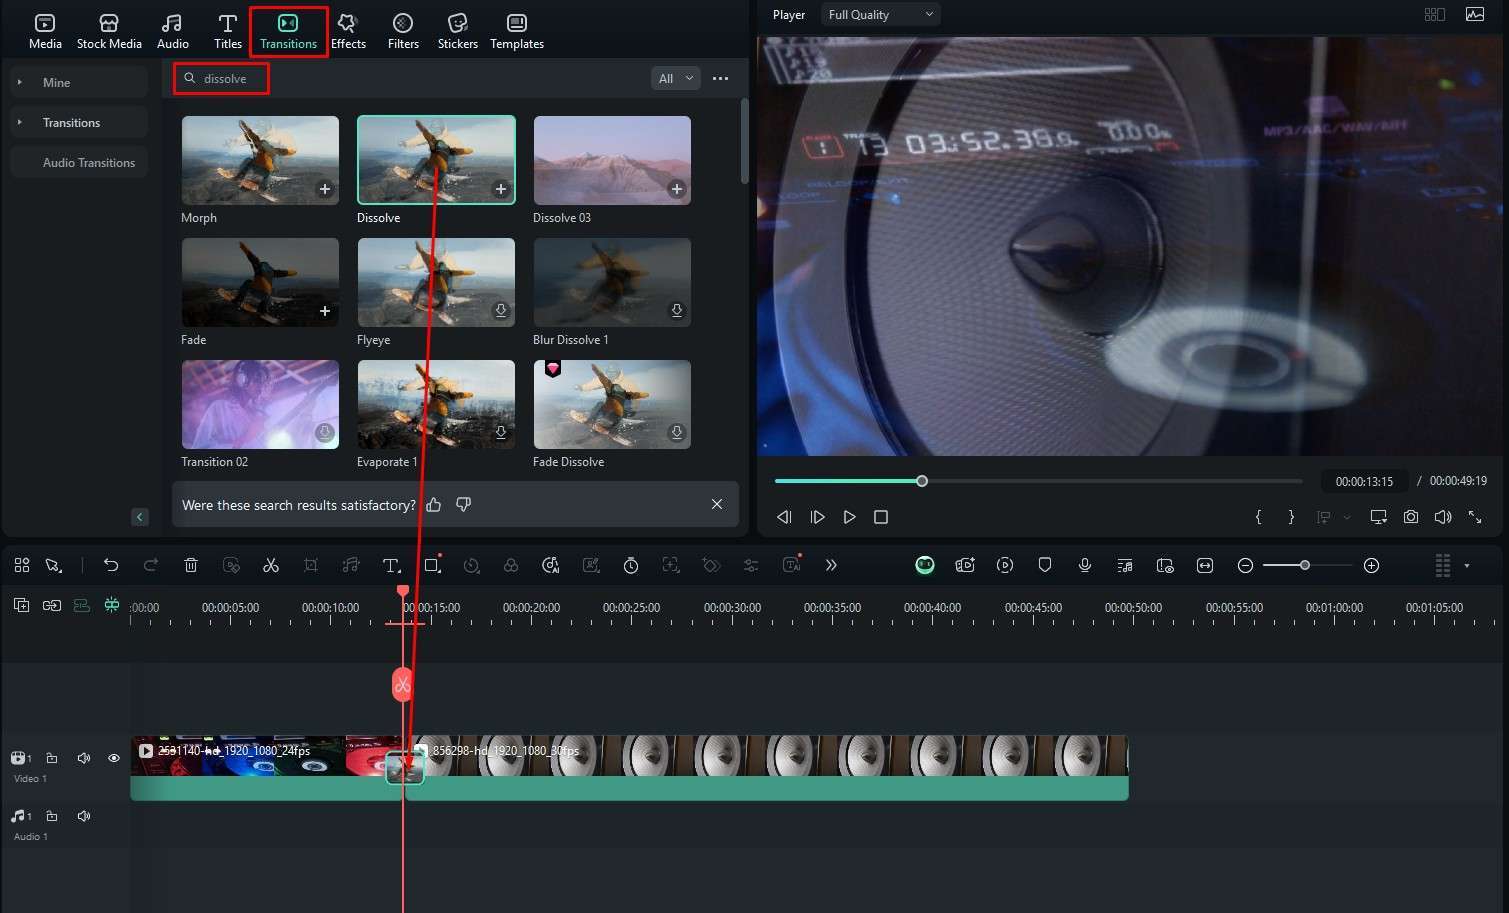Click the timeline zoom slider handle
Screen dimensions: 1509x913
coord(1304,565)
